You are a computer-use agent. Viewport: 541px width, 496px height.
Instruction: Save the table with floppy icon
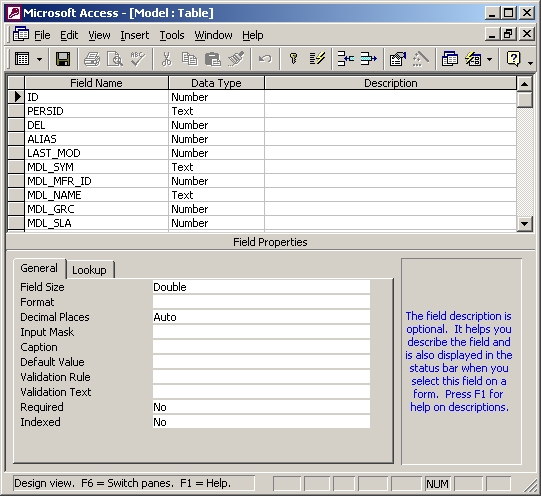pyautogui.click(x=63, y=59)
